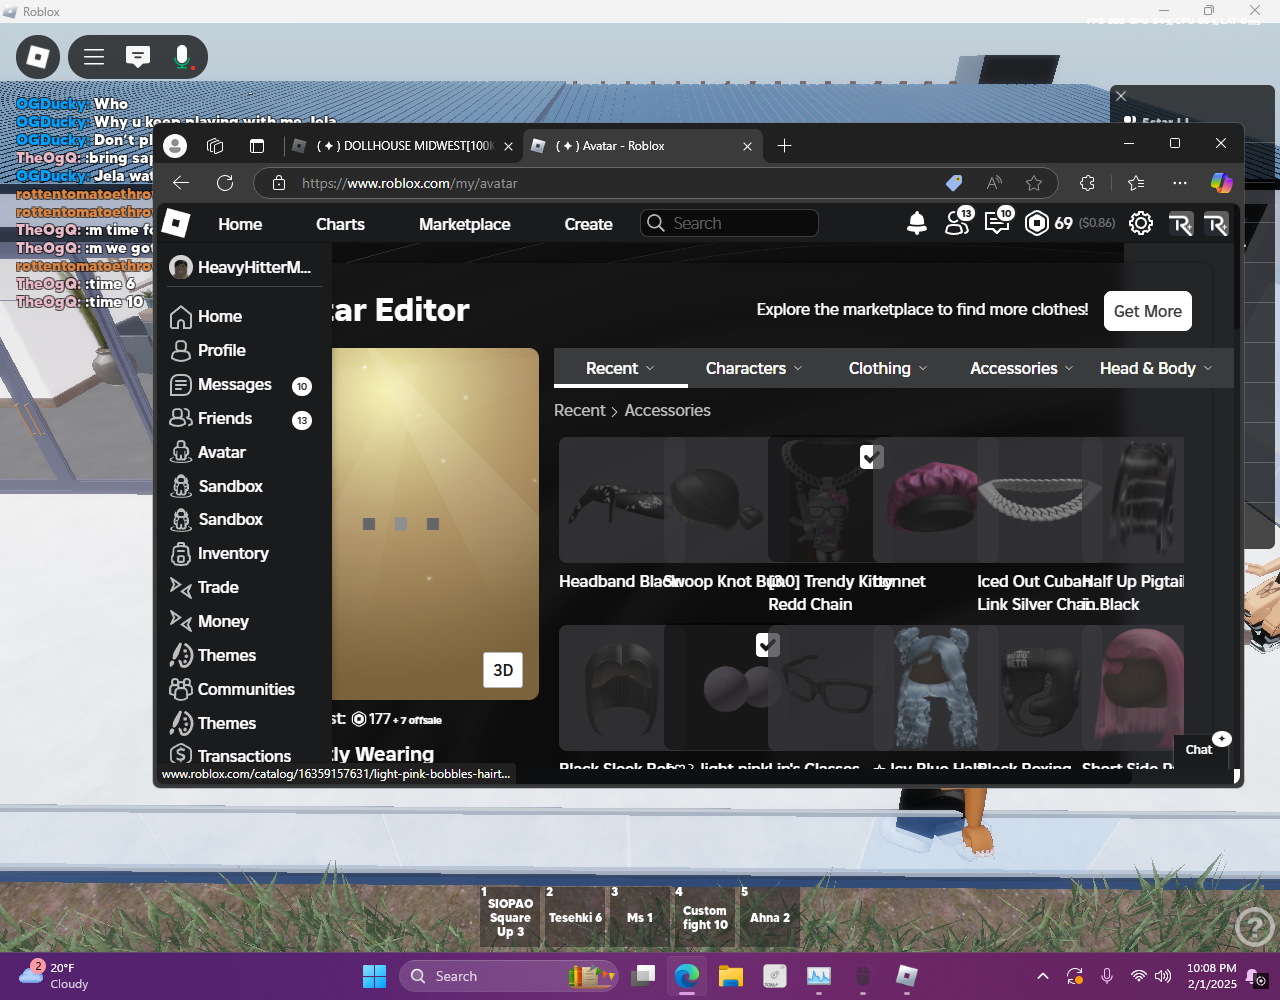Viewport: 1280px width, 1000px height.
Task: Open the Read Aloud icon
Action: point(994,183)
